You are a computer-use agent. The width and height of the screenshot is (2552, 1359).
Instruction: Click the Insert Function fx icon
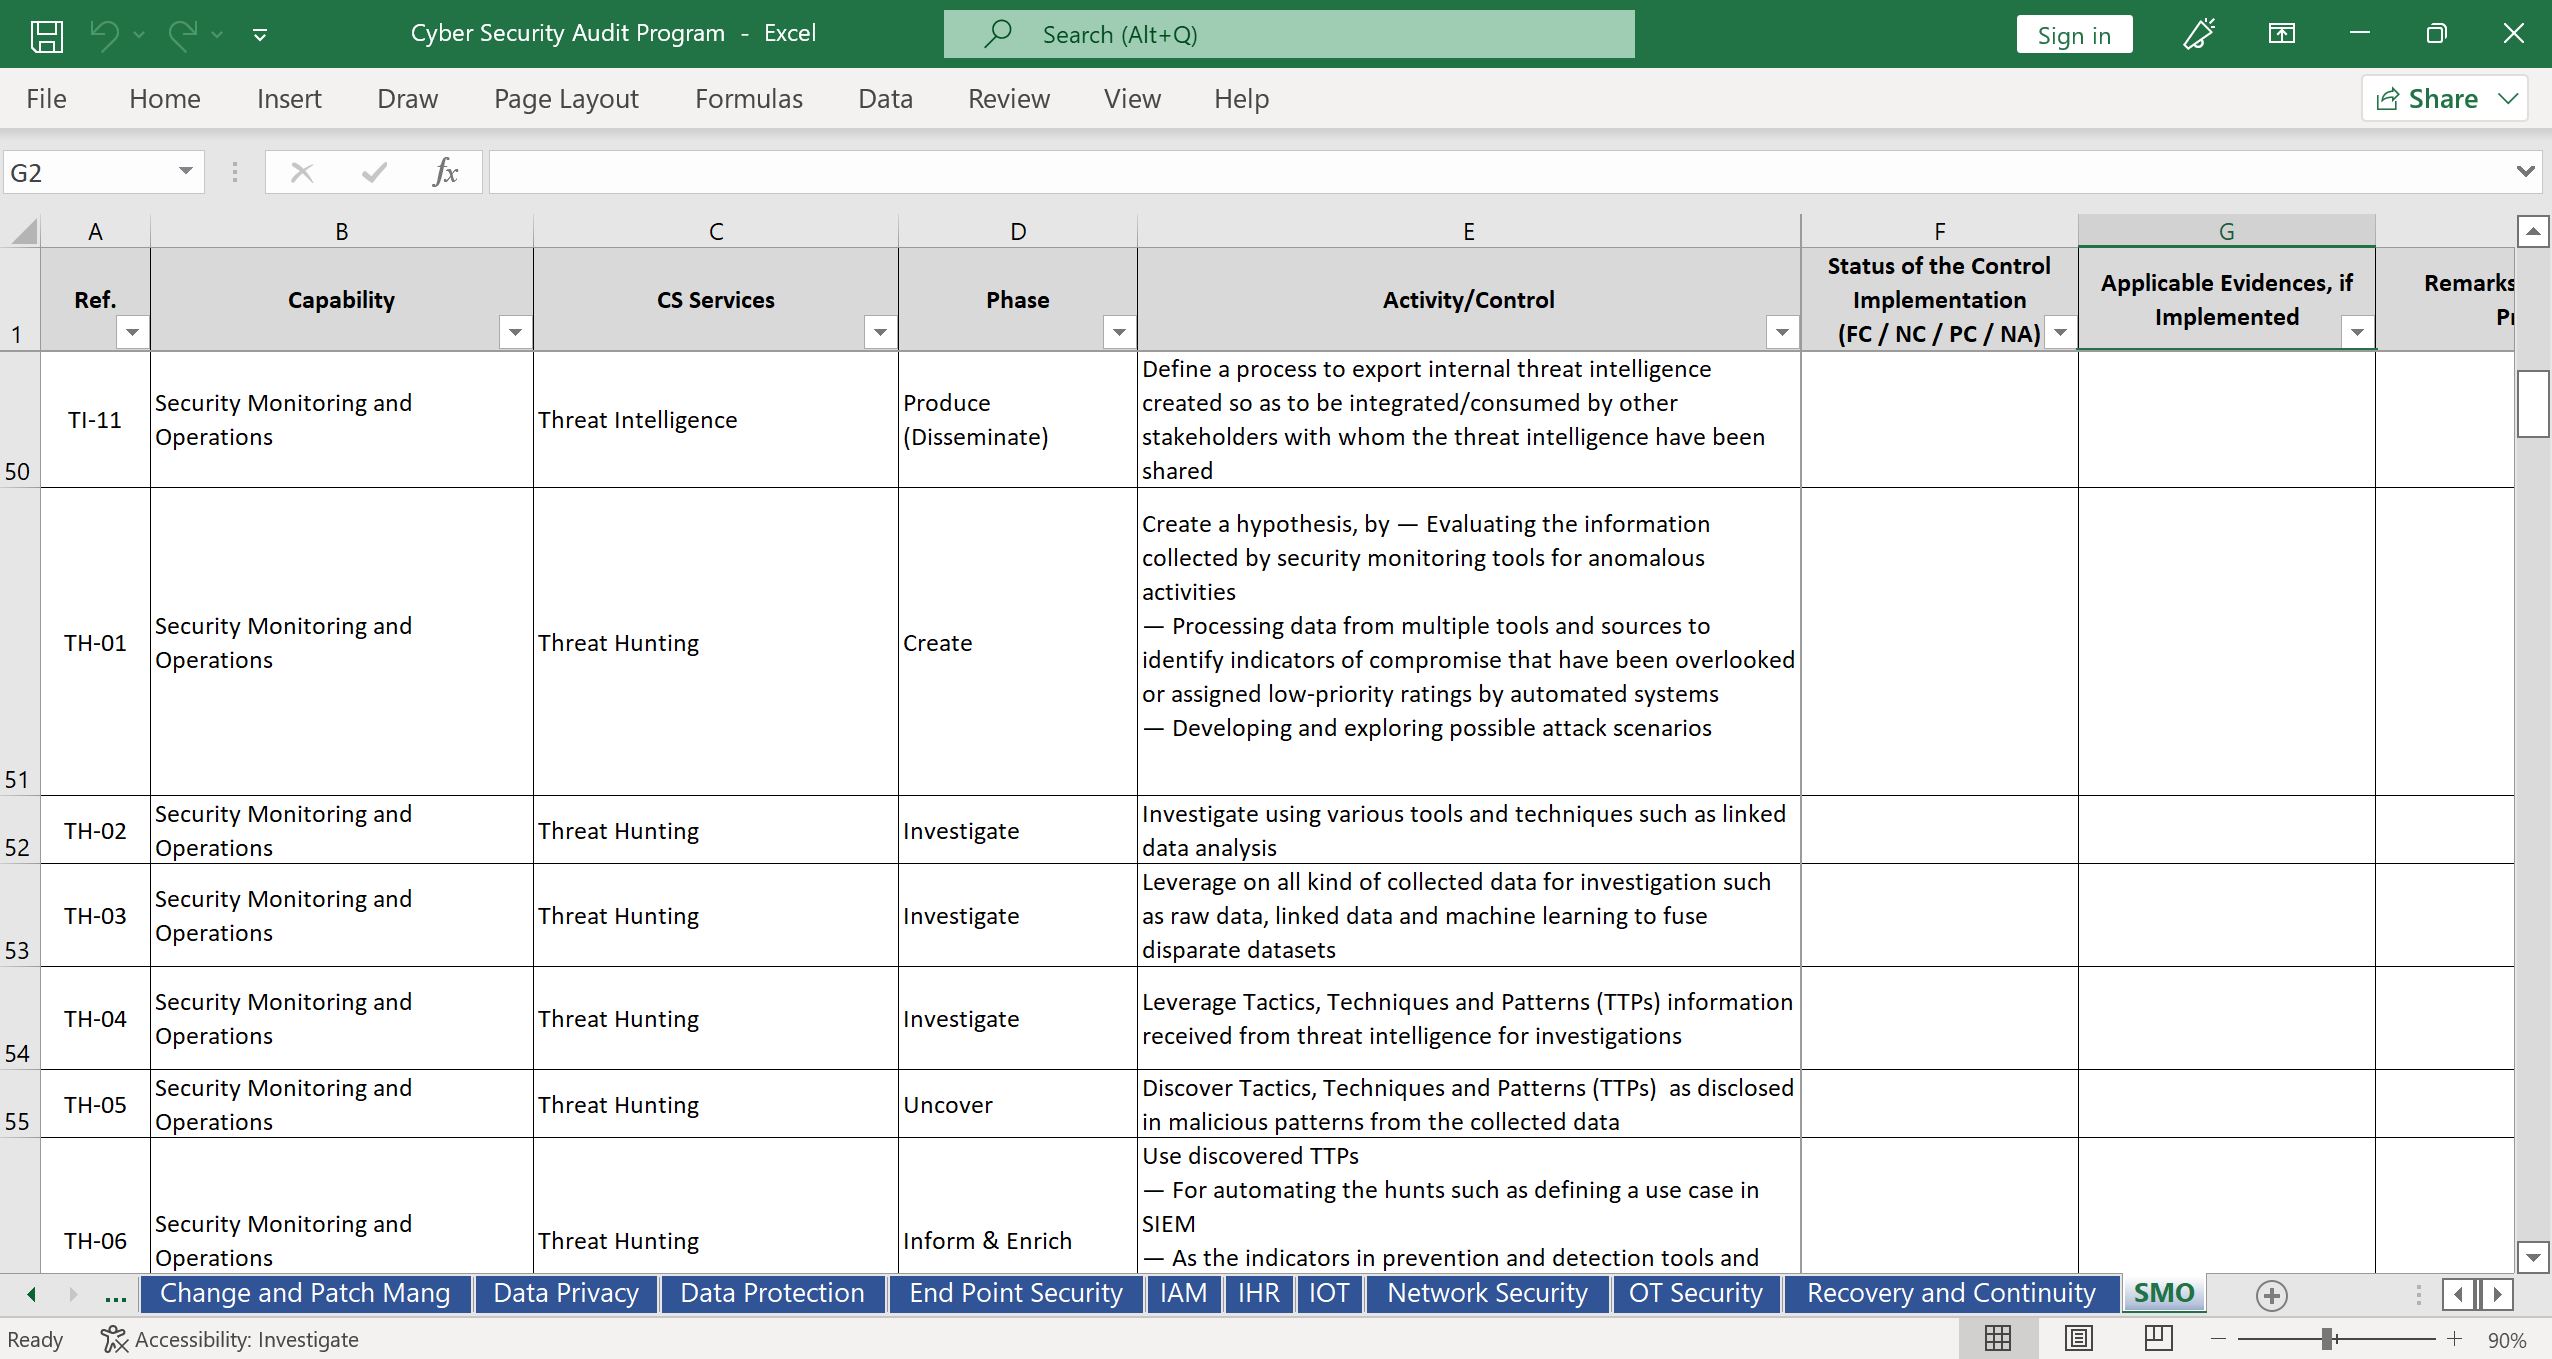[x=445, y=172]
